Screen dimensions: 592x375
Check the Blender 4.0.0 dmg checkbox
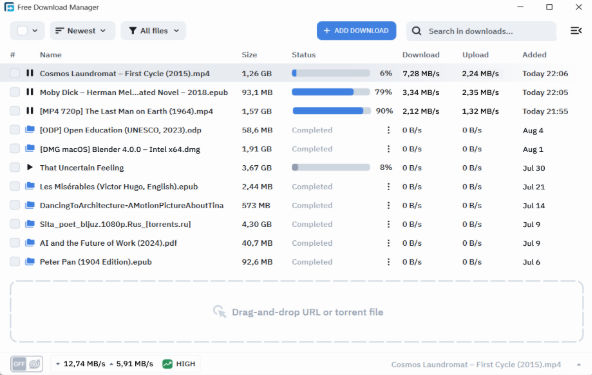tap(15, 148)
